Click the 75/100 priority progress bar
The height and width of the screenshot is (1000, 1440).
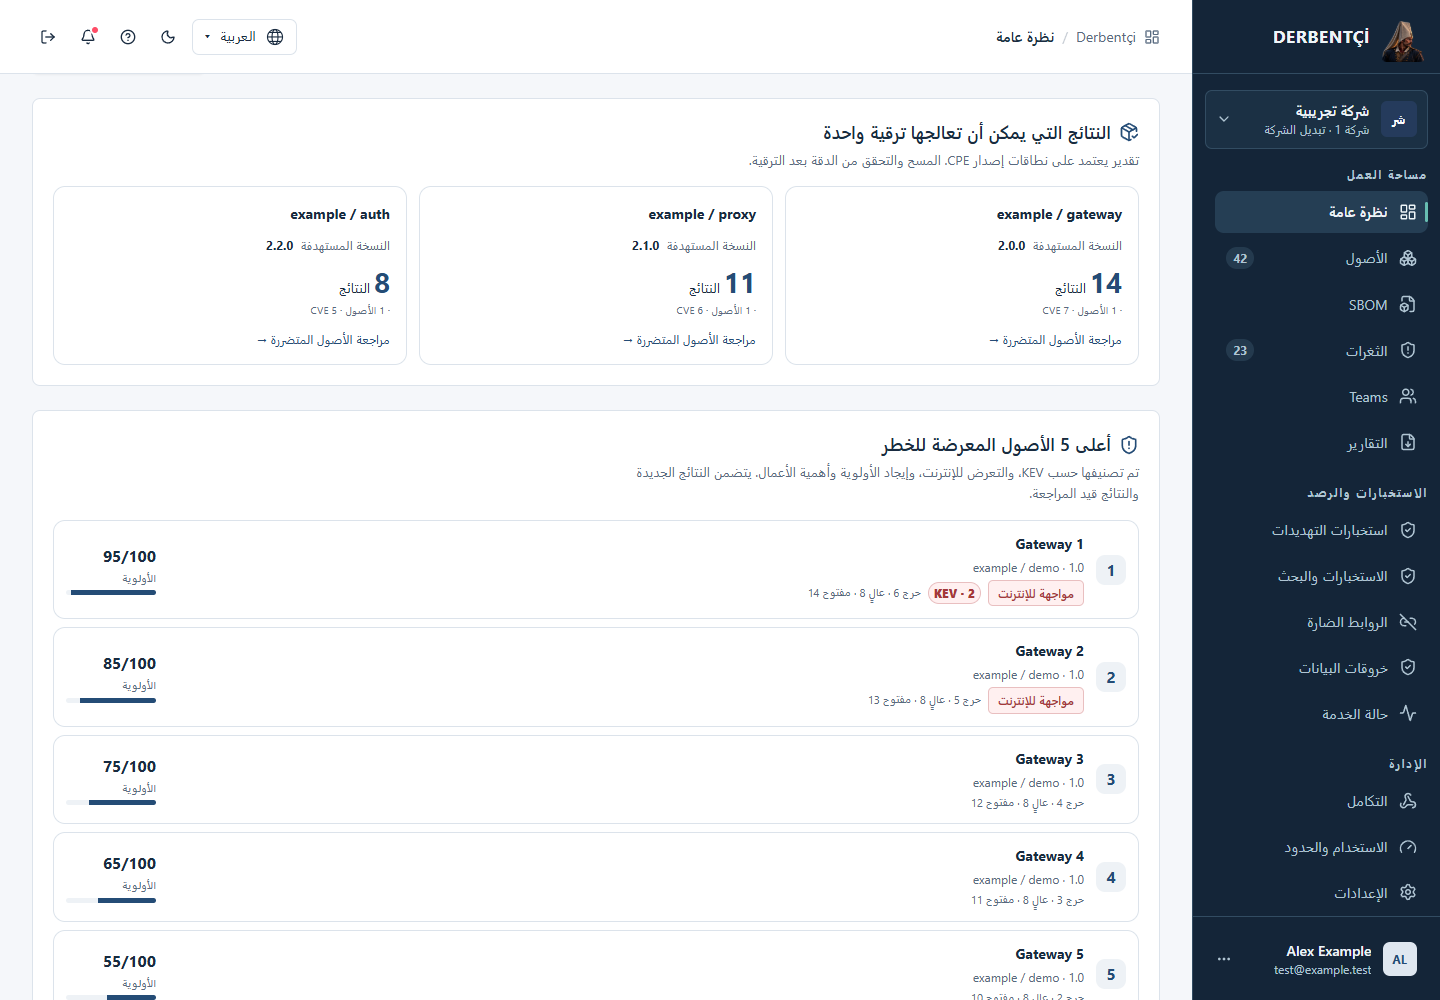[111, 803]
